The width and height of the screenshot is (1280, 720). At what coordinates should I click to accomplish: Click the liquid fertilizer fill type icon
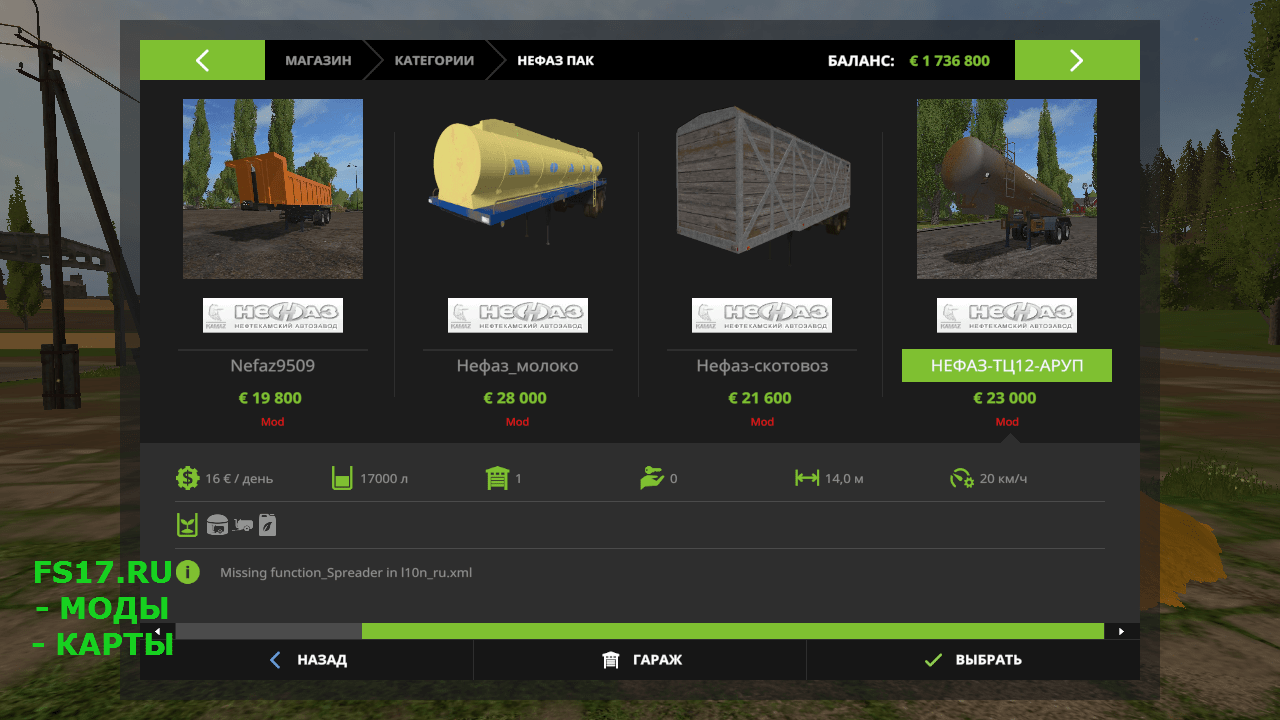coord(187,525)
